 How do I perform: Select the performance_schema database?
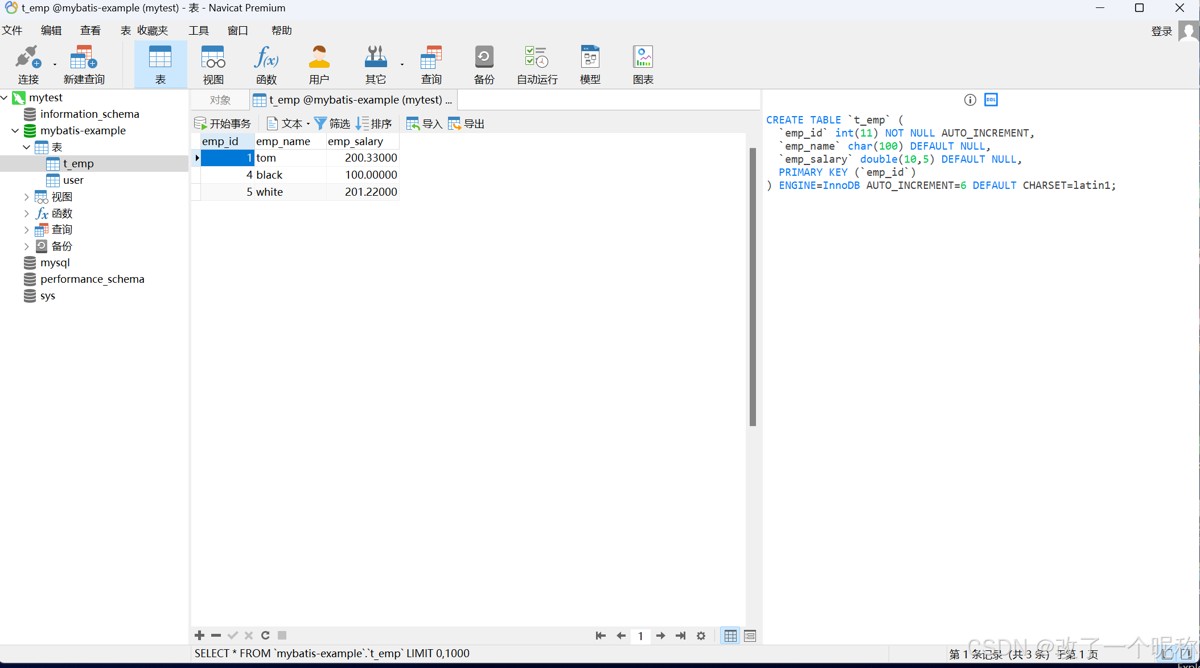click(x=92, y=279)
